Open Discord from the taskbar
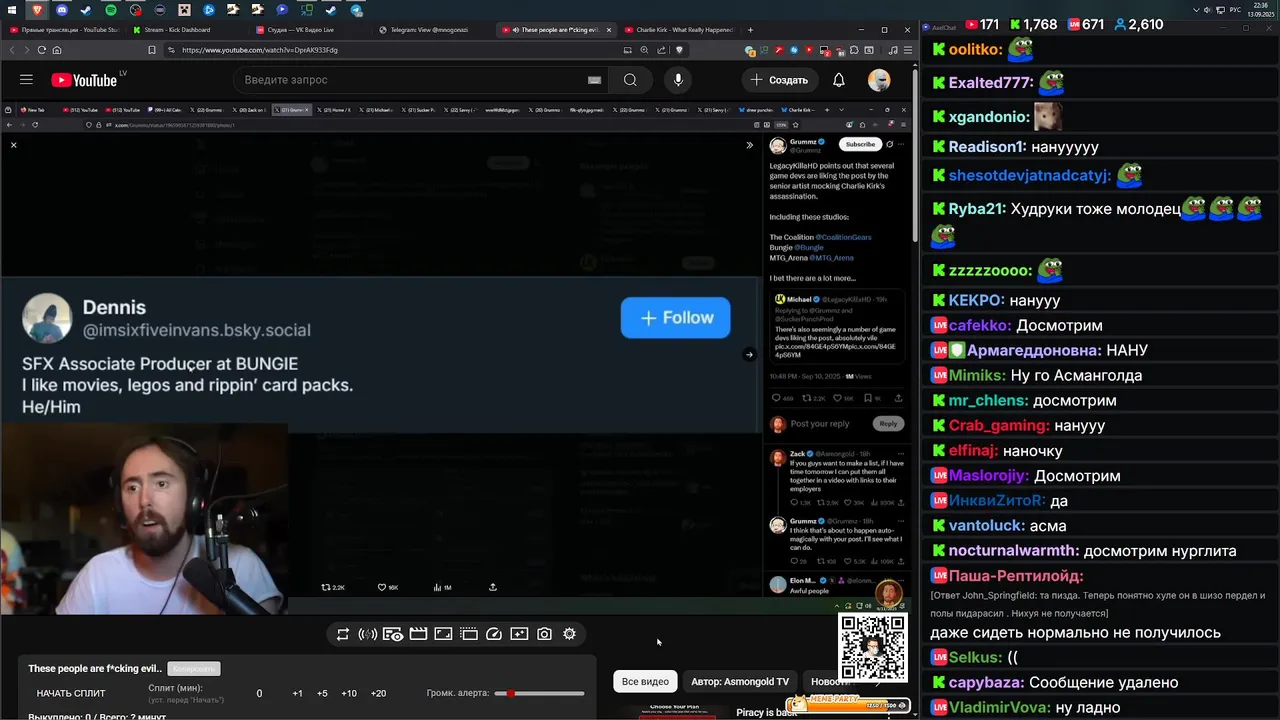Screen dimensions: 1280x720 pyautogui.click(x=61, y=10)
